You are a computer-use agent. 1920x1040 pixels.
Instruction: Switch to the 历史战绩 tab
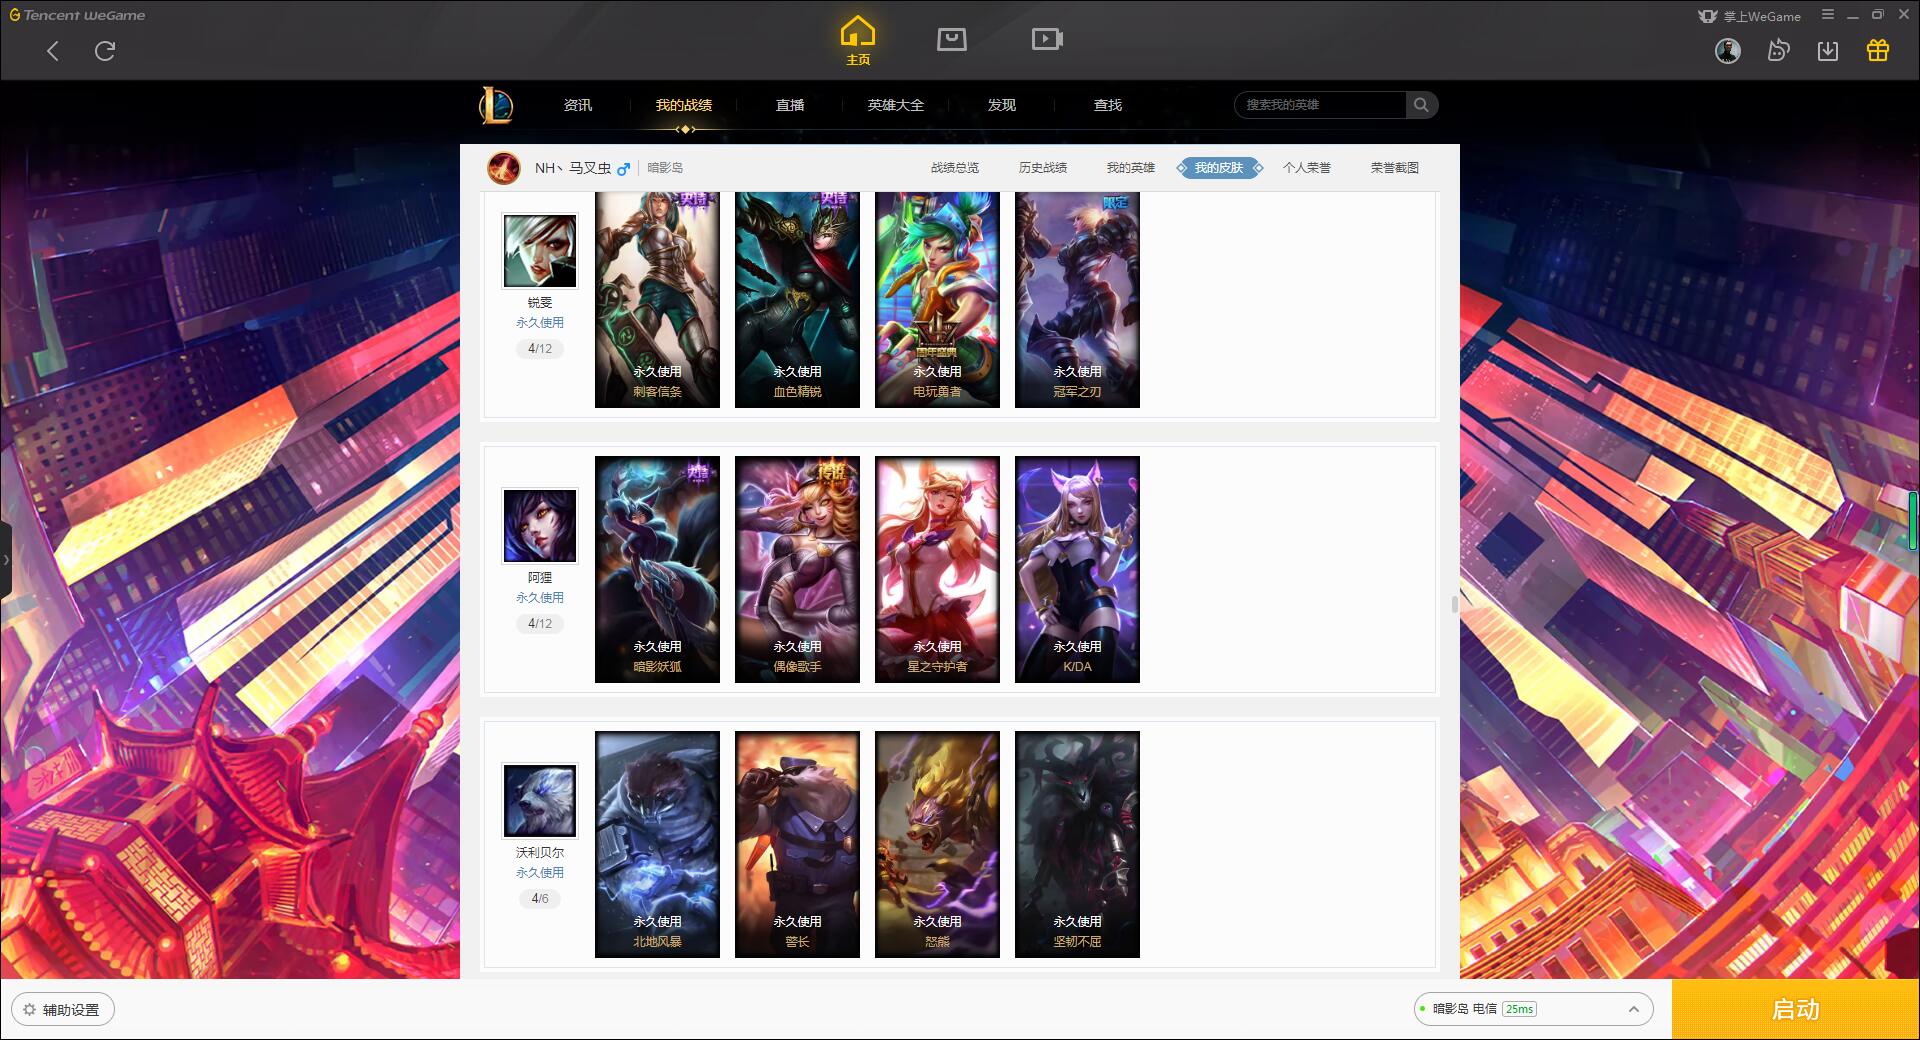point(1043,168)
